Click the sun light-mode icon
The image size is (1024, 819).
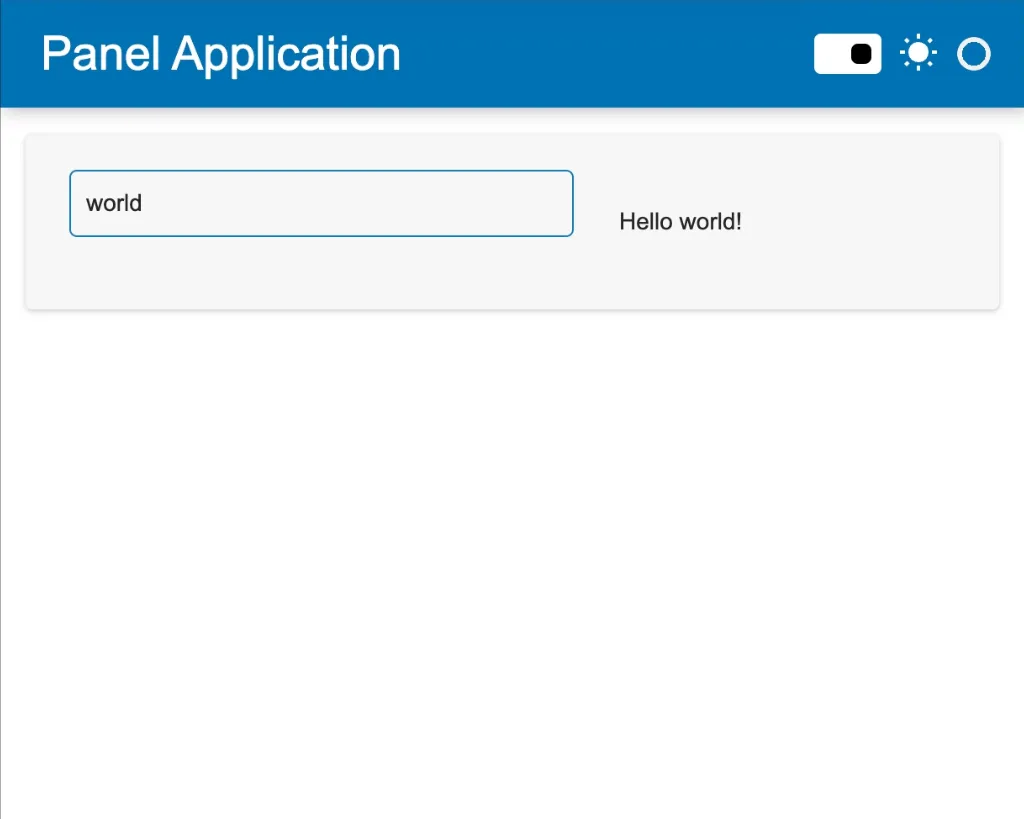(x=917, y=54)
